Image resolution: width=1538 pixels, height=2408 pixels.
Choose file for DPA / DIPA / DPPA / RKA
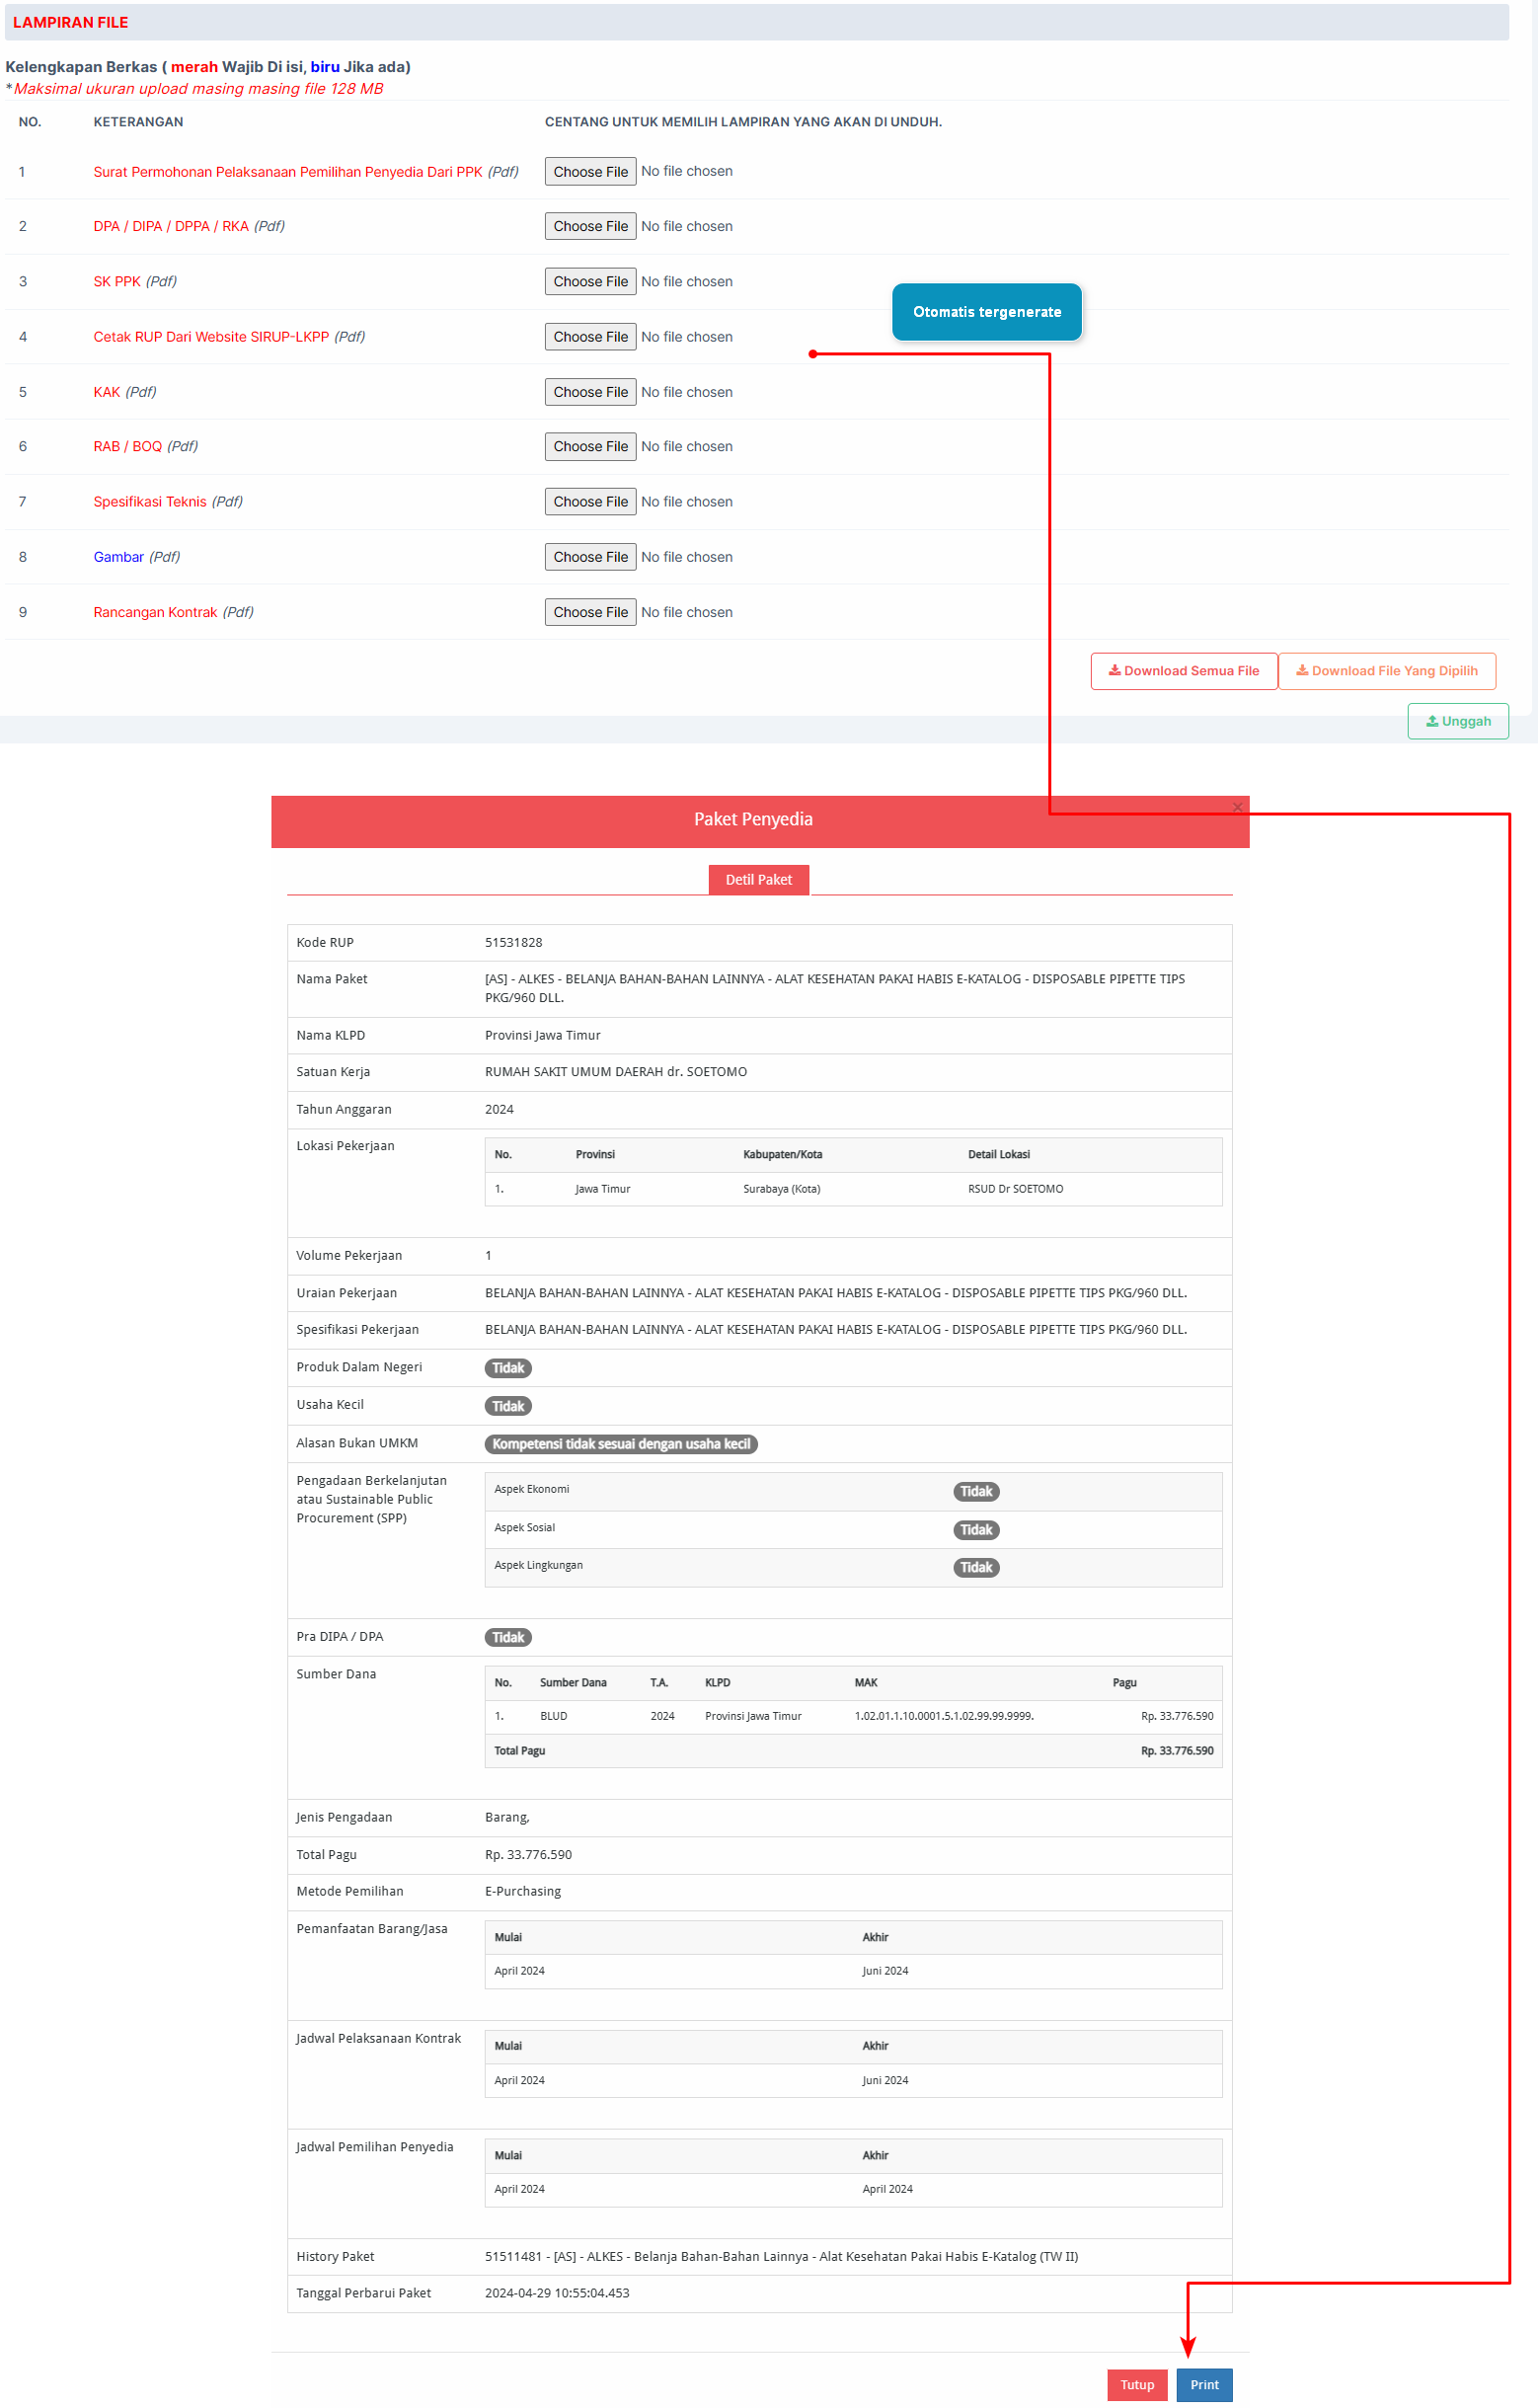click(590, 227)
